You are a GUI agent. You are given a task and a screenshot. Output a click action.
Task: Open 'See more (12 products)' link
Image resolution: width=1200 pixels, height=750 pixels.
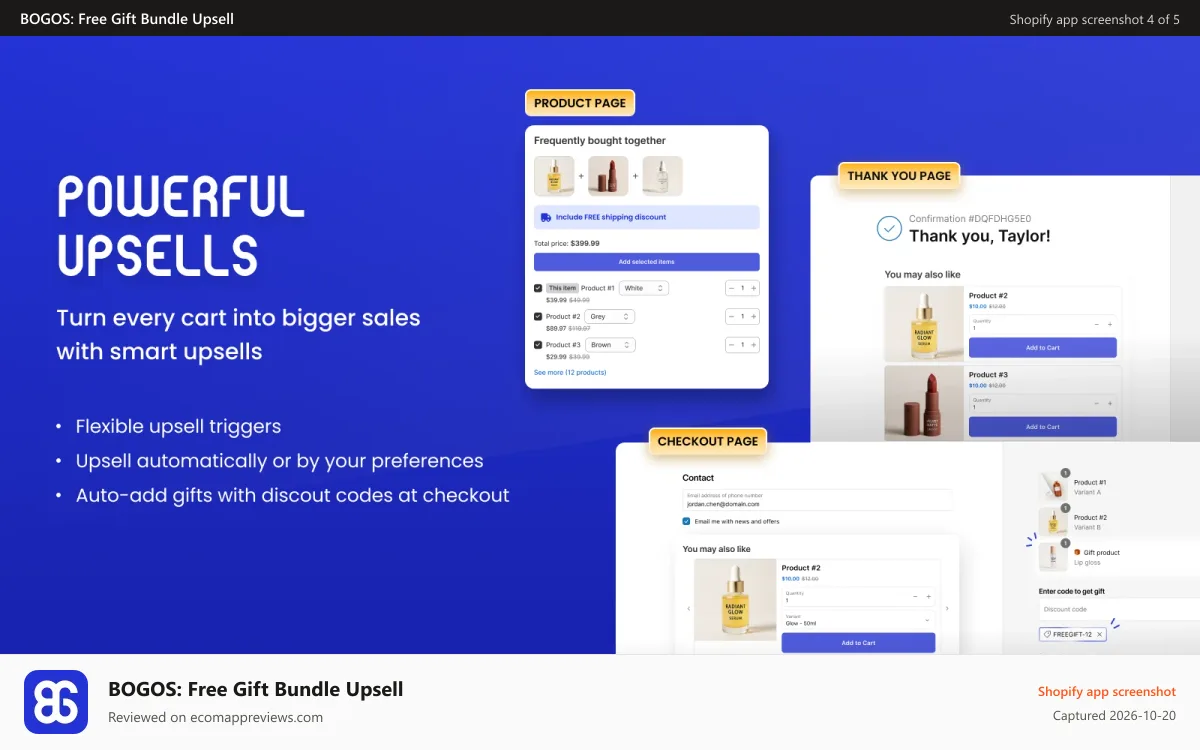pyautogui.click(x=570, y=372)
